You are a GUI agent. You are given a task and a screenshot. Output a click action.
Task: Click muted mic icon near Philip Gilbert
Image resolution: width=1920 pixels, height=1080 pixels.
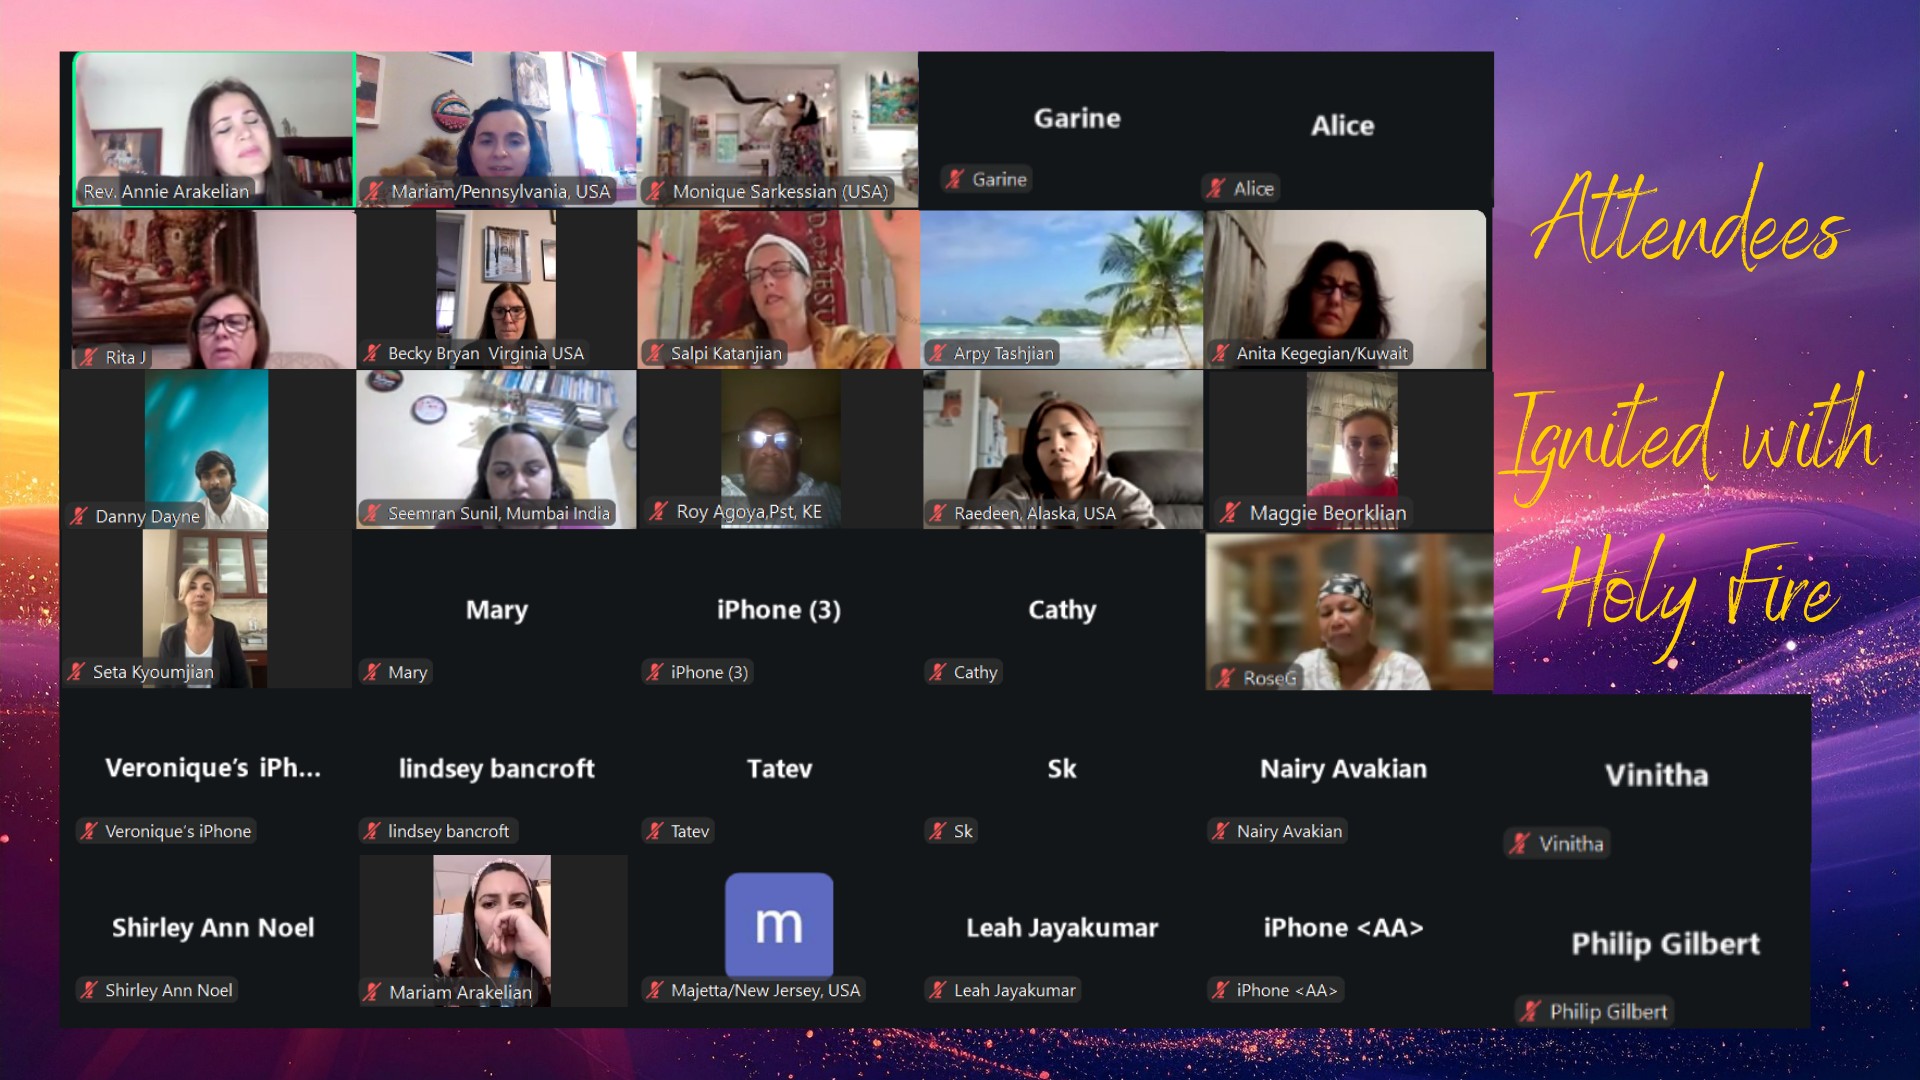click(x=1530, y=1012)
